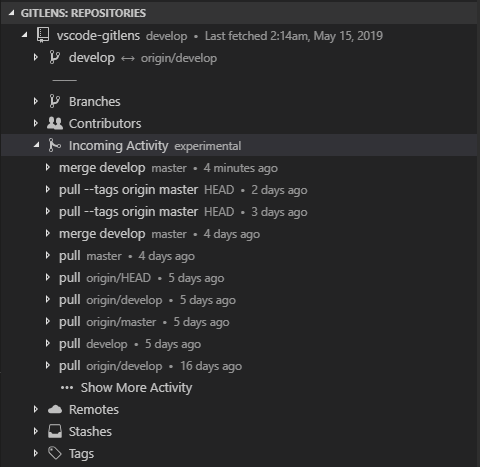Select pull --tags origin master 2 days ago

click(x=240, y=189)
